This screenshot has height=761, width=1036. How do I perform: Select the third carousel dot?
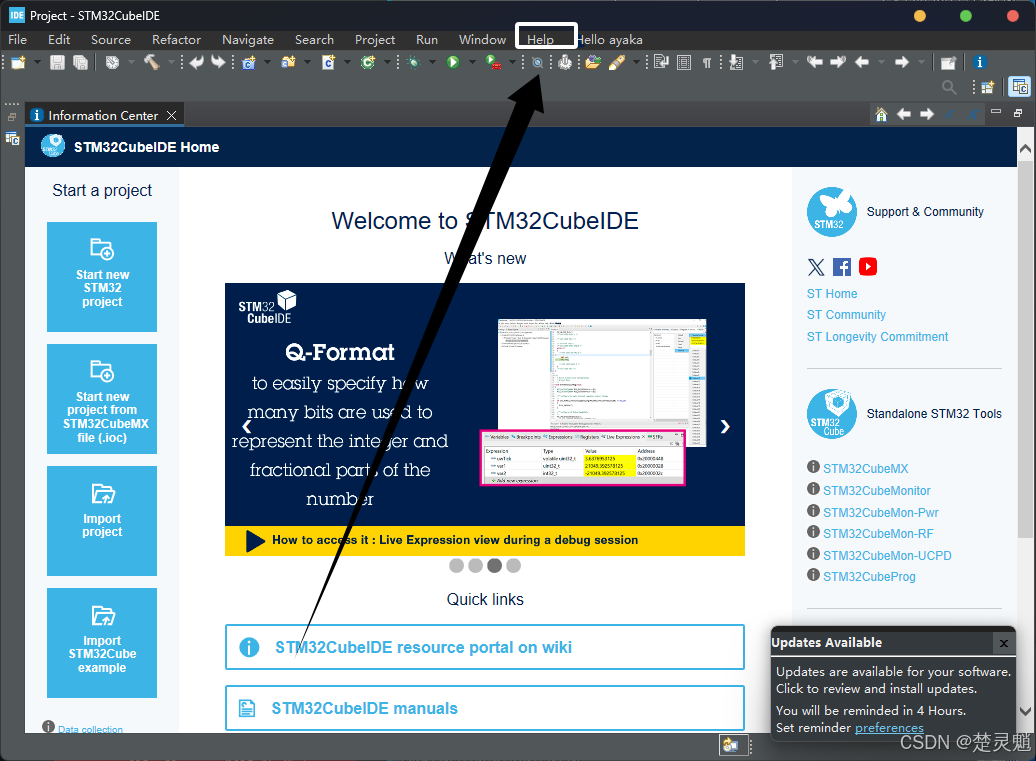coord(494,565)
